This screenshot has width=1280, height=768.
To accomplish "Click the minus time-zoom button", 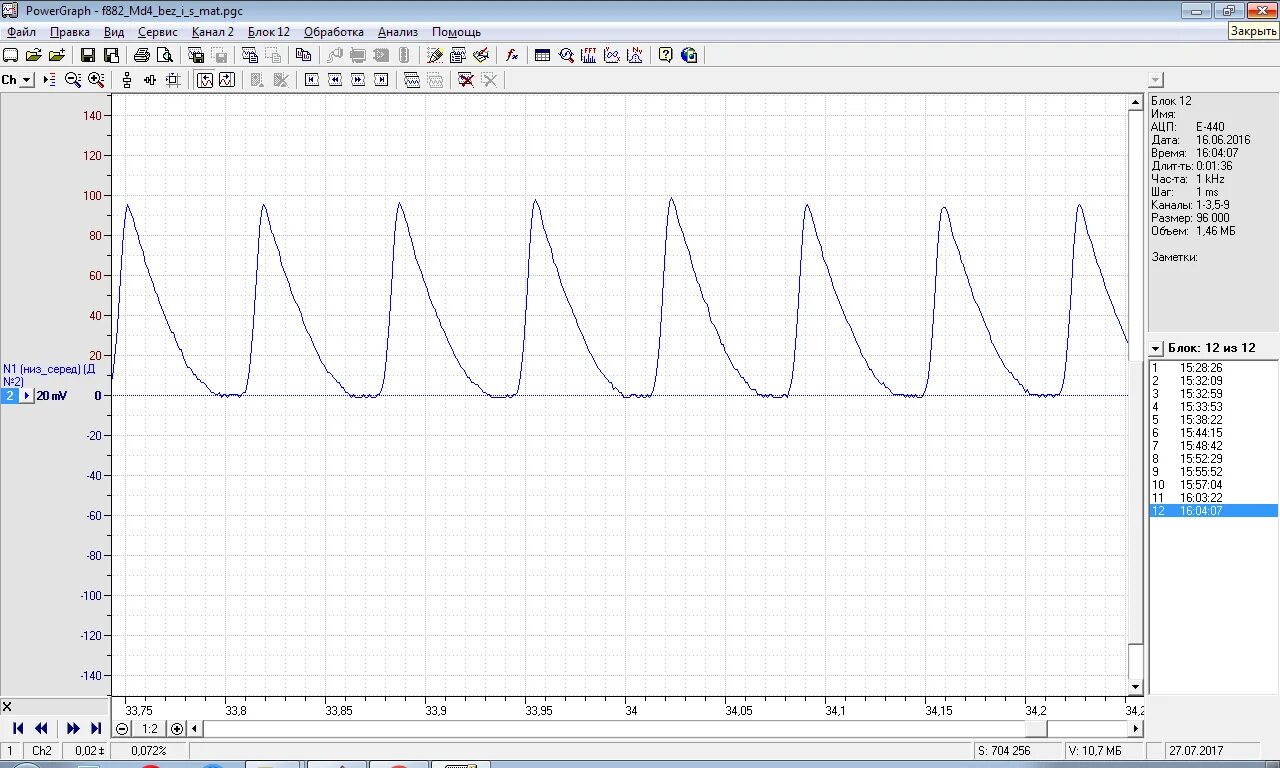I will [x=122, y=729].
